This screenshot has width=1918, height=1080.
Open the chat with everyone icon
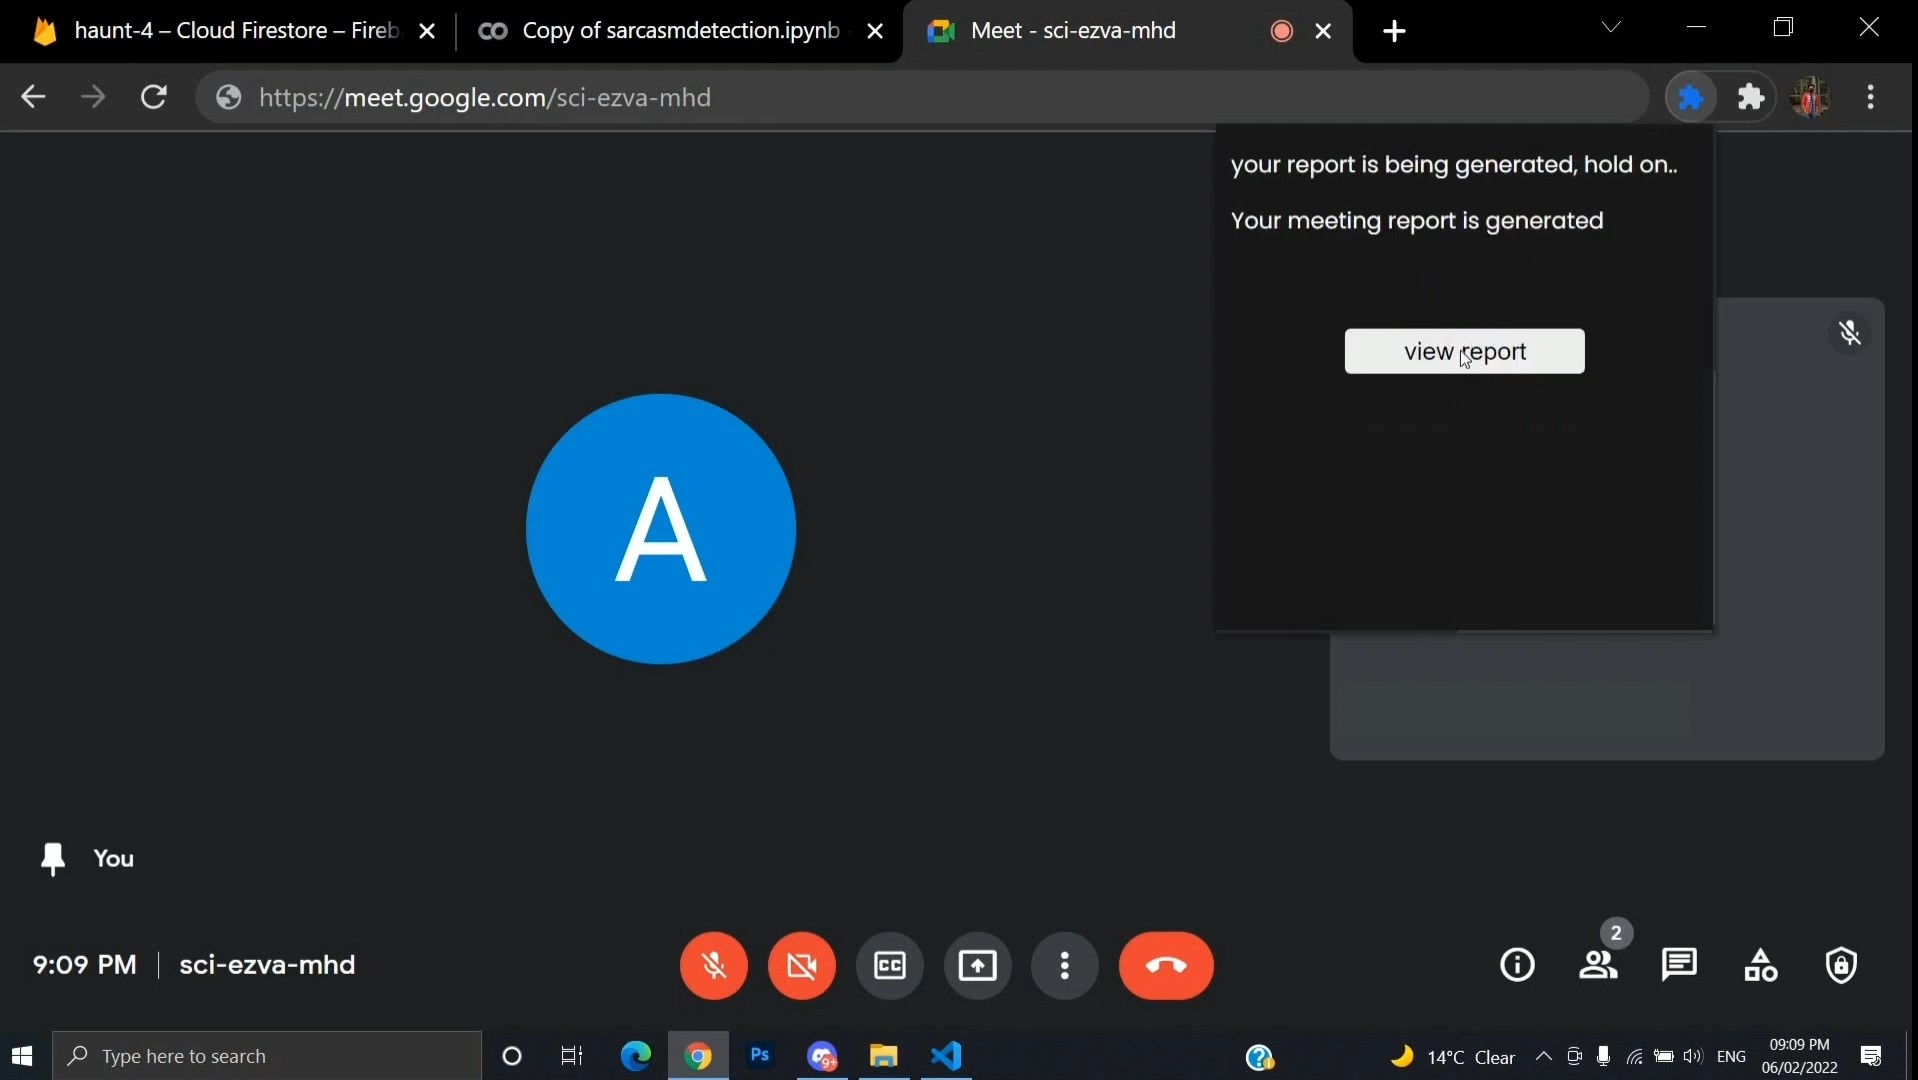click(x=1680, y=965)
